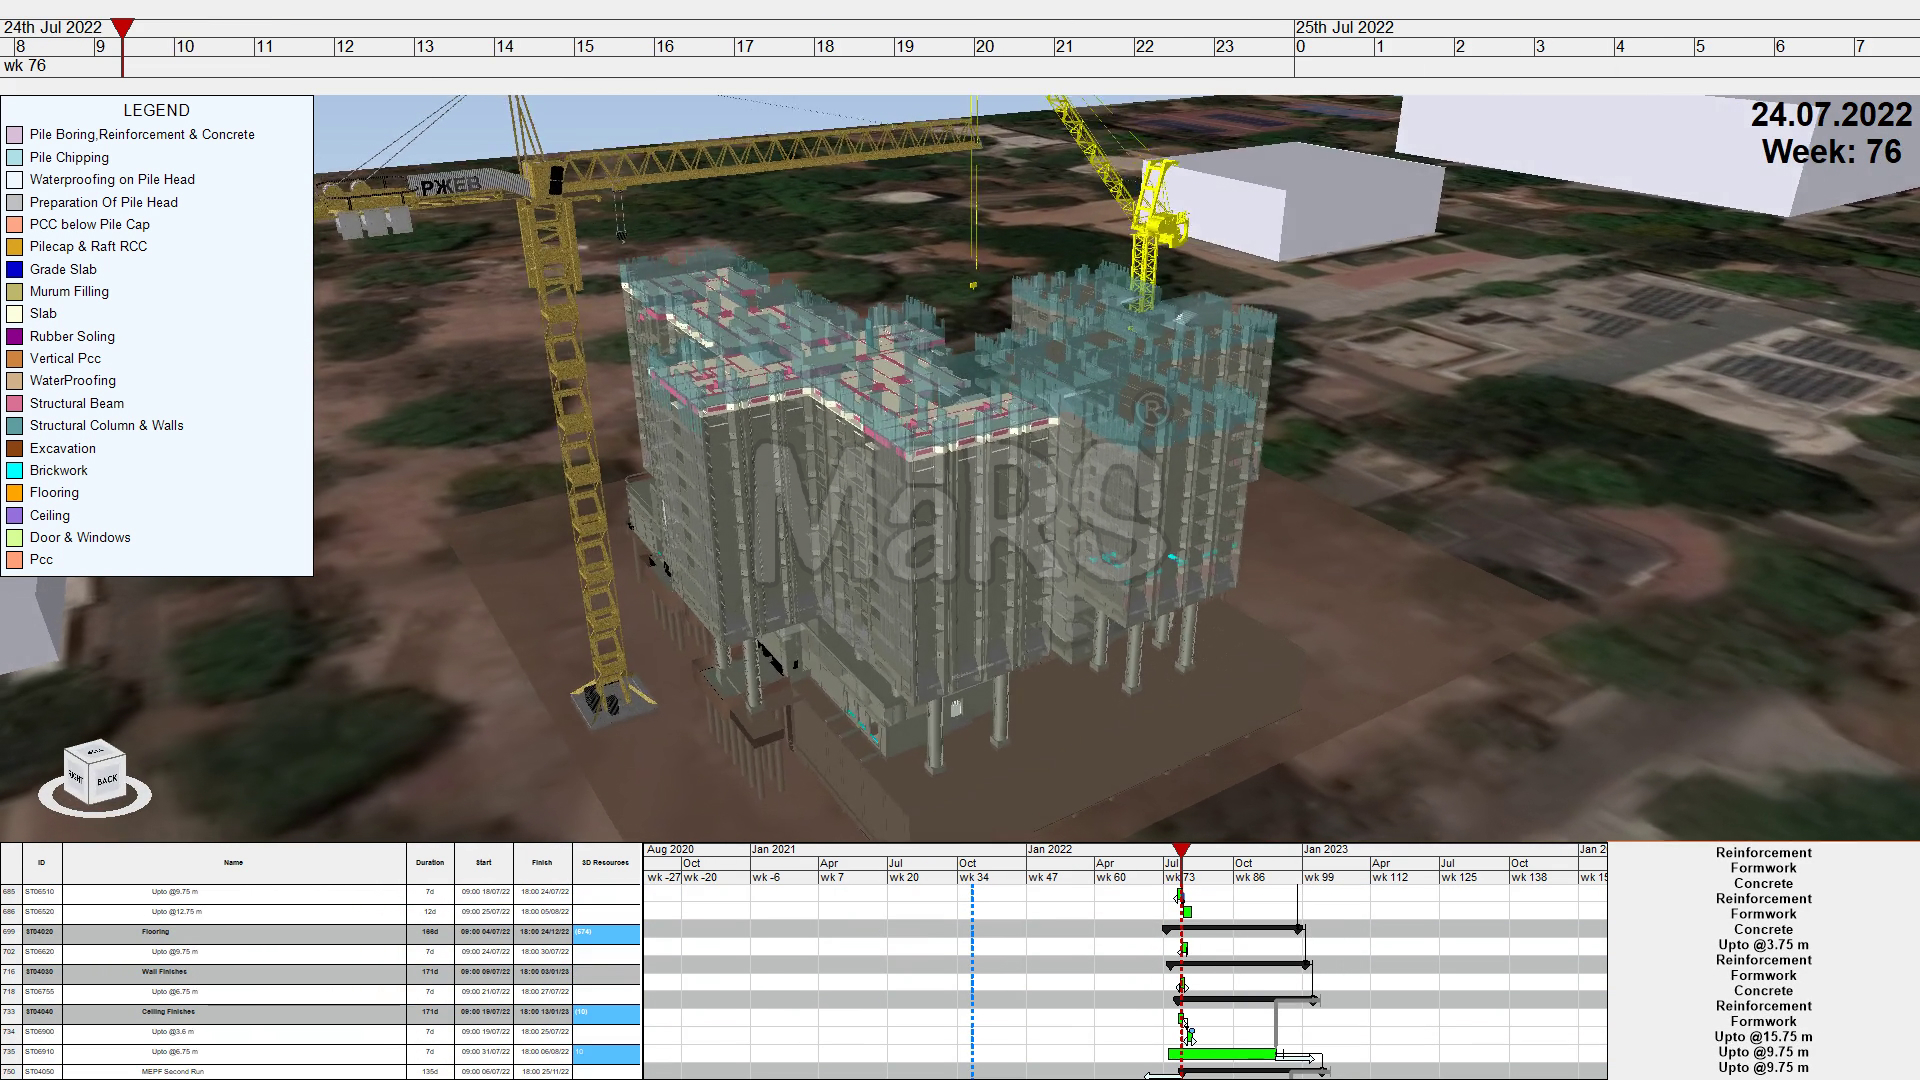
Task: Click the Upto @3.6 m task name
Action: (x=173, y=1032)
